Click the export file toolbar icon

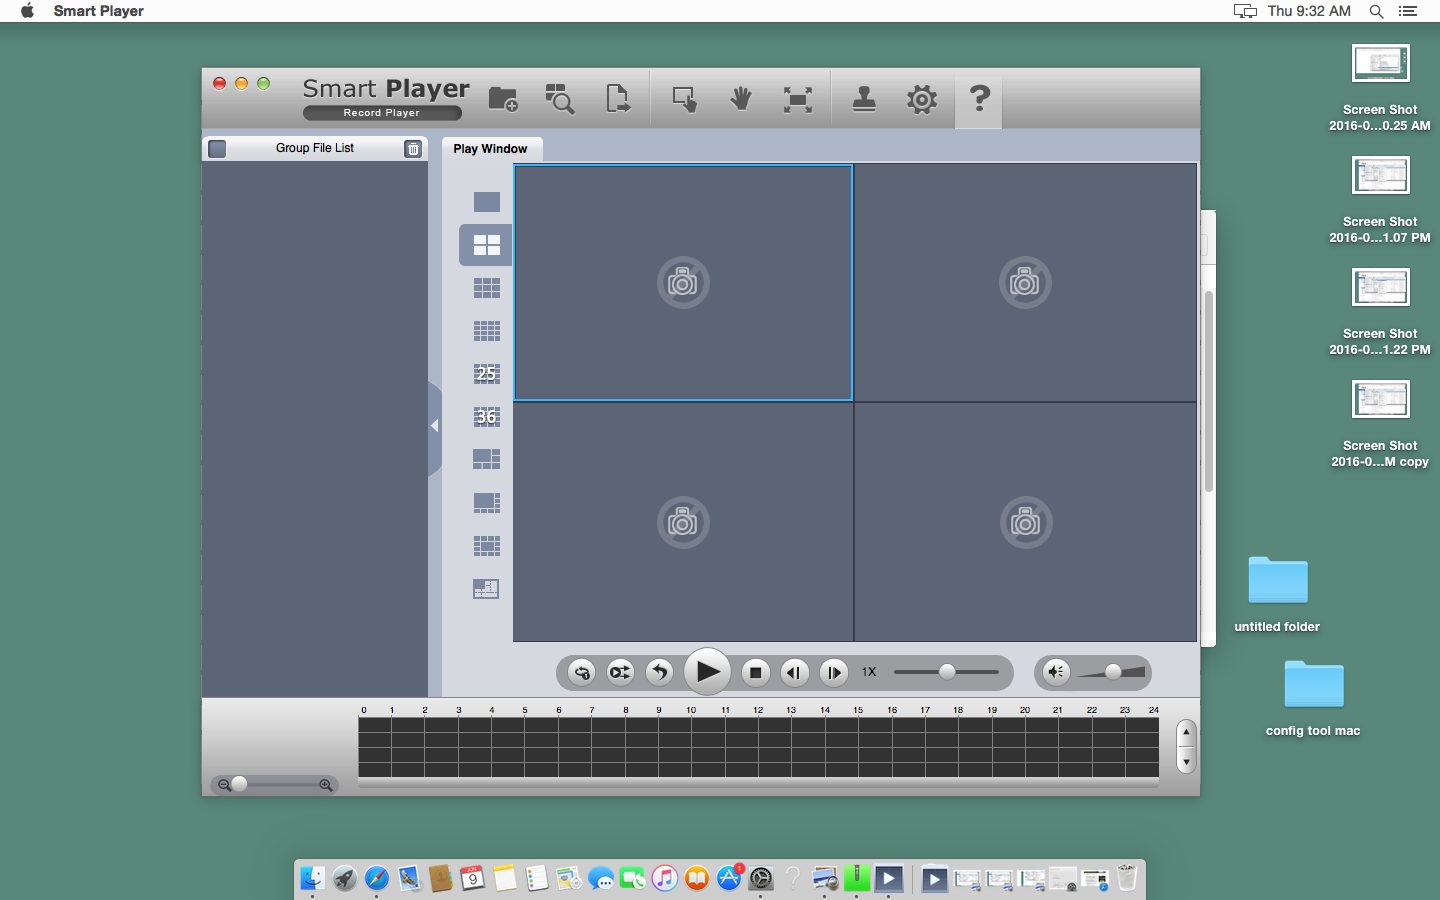pyautogui.click(x=618, y=99)
